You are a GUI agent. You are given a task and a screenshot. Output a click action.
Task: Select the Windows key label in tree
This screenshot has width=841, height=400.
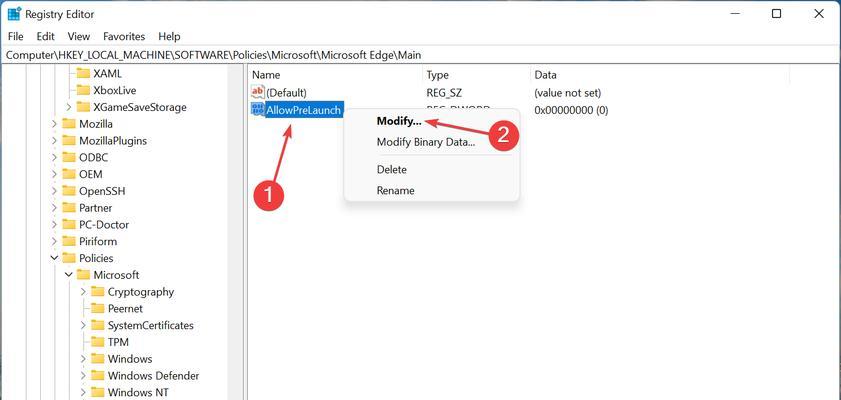coord(130,359)
